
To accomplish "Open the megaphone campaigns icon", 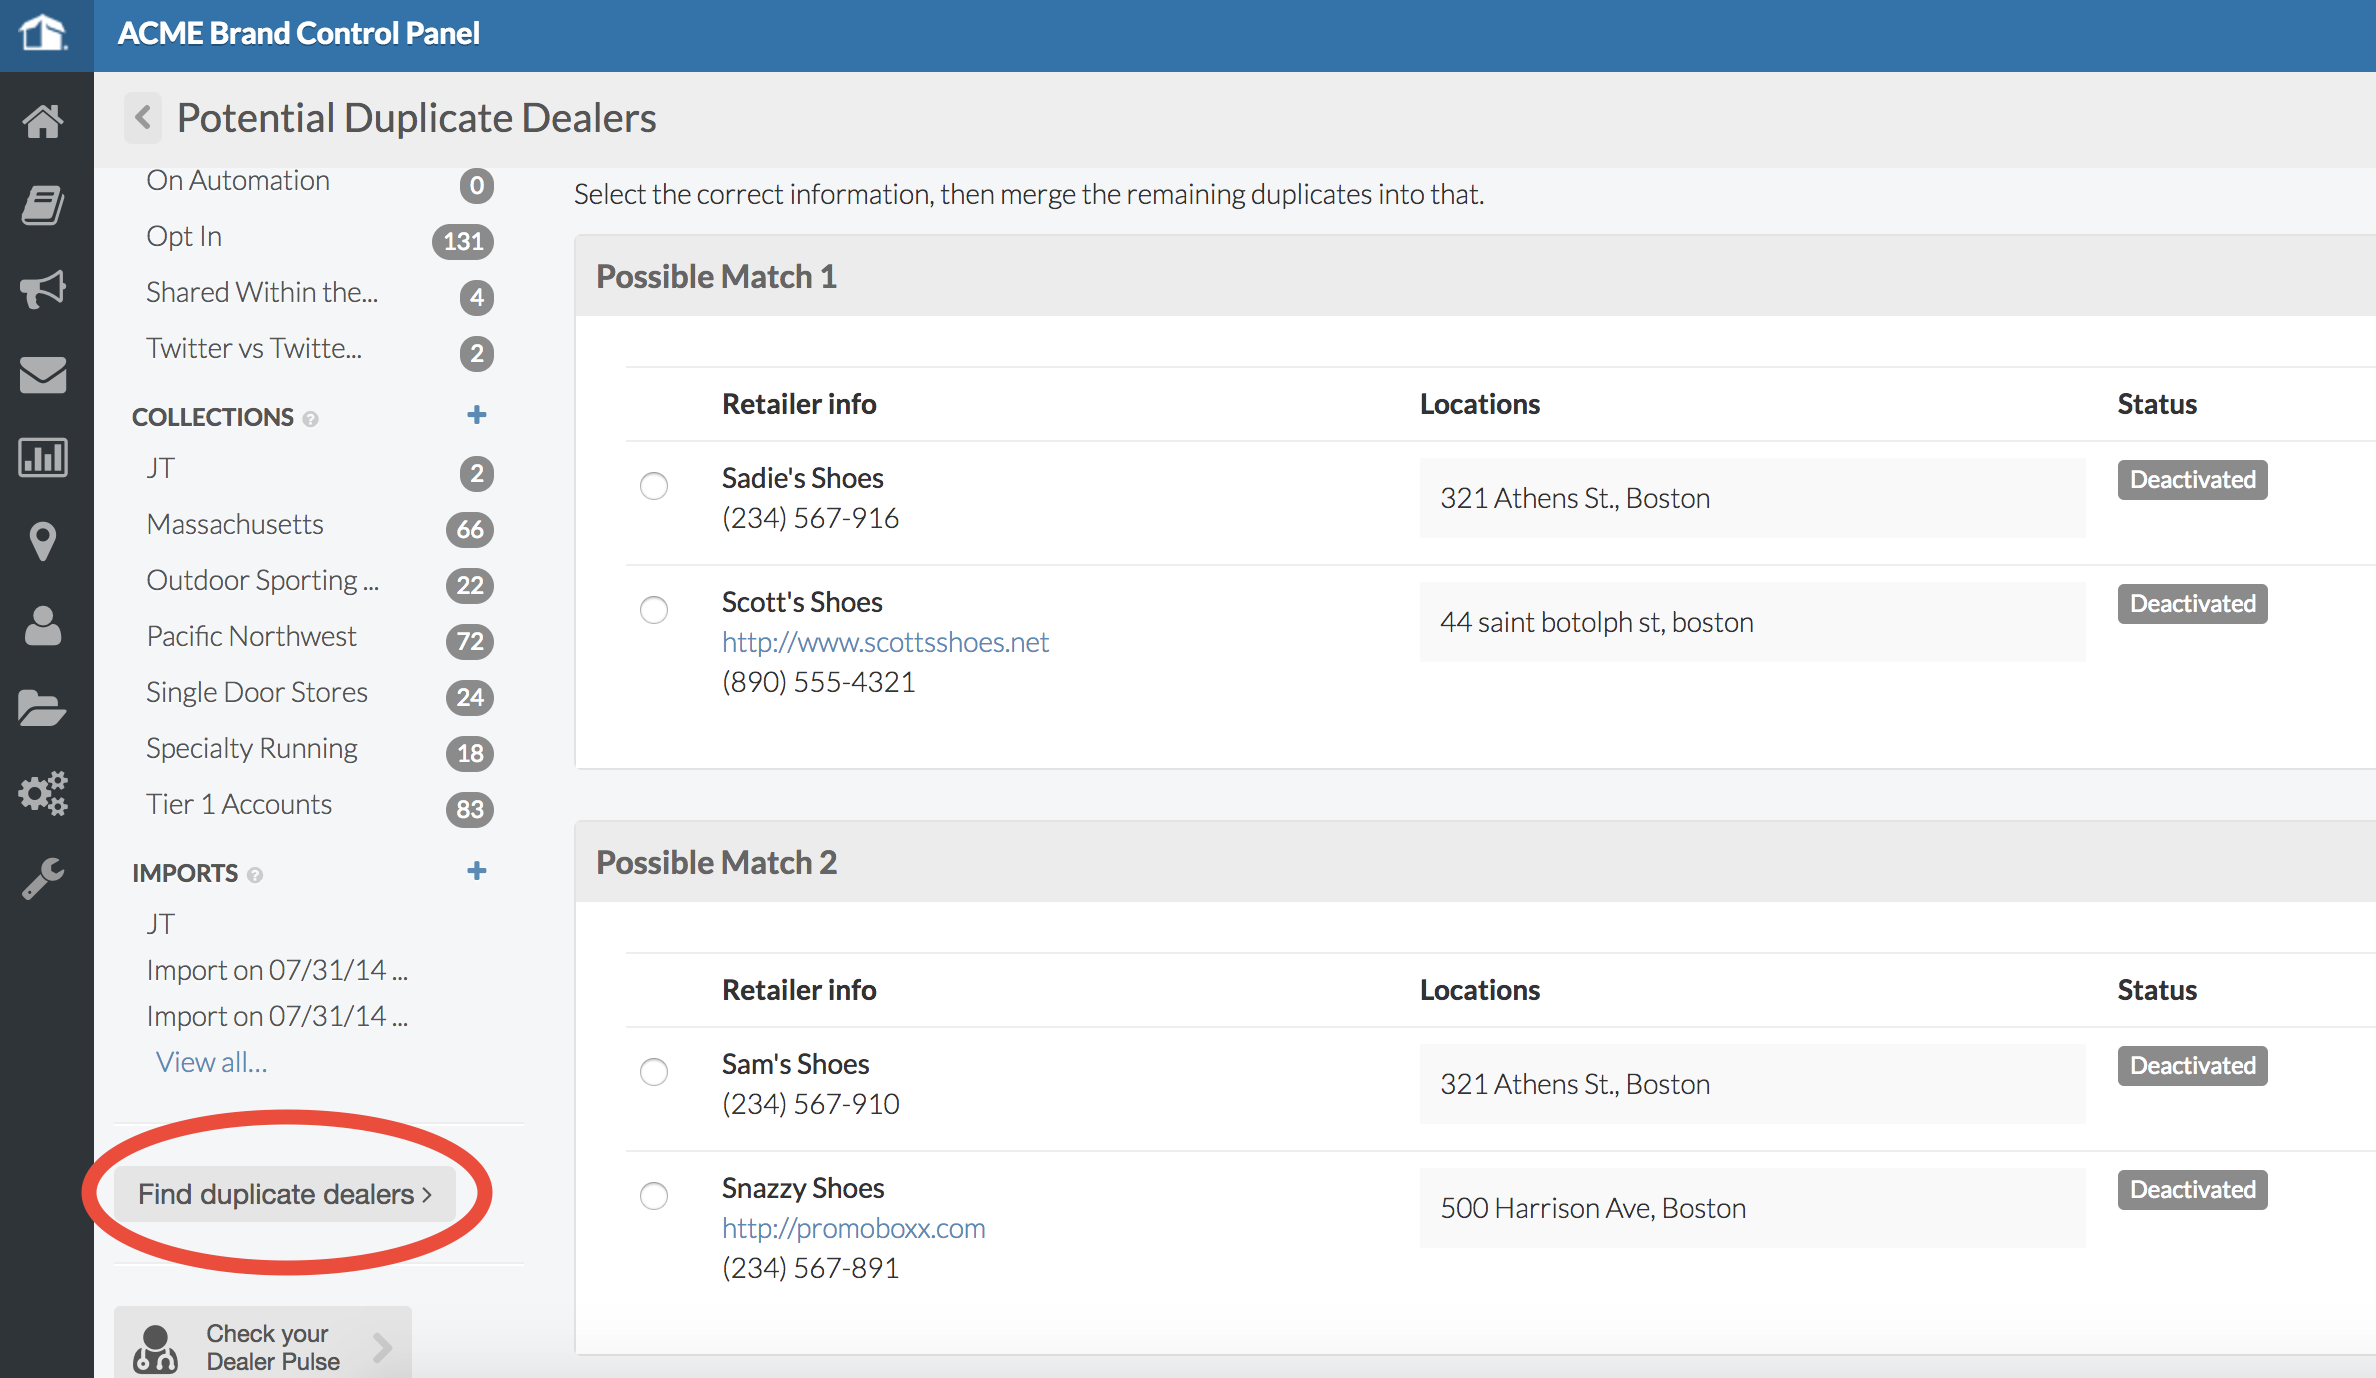I will click(43, 289).
